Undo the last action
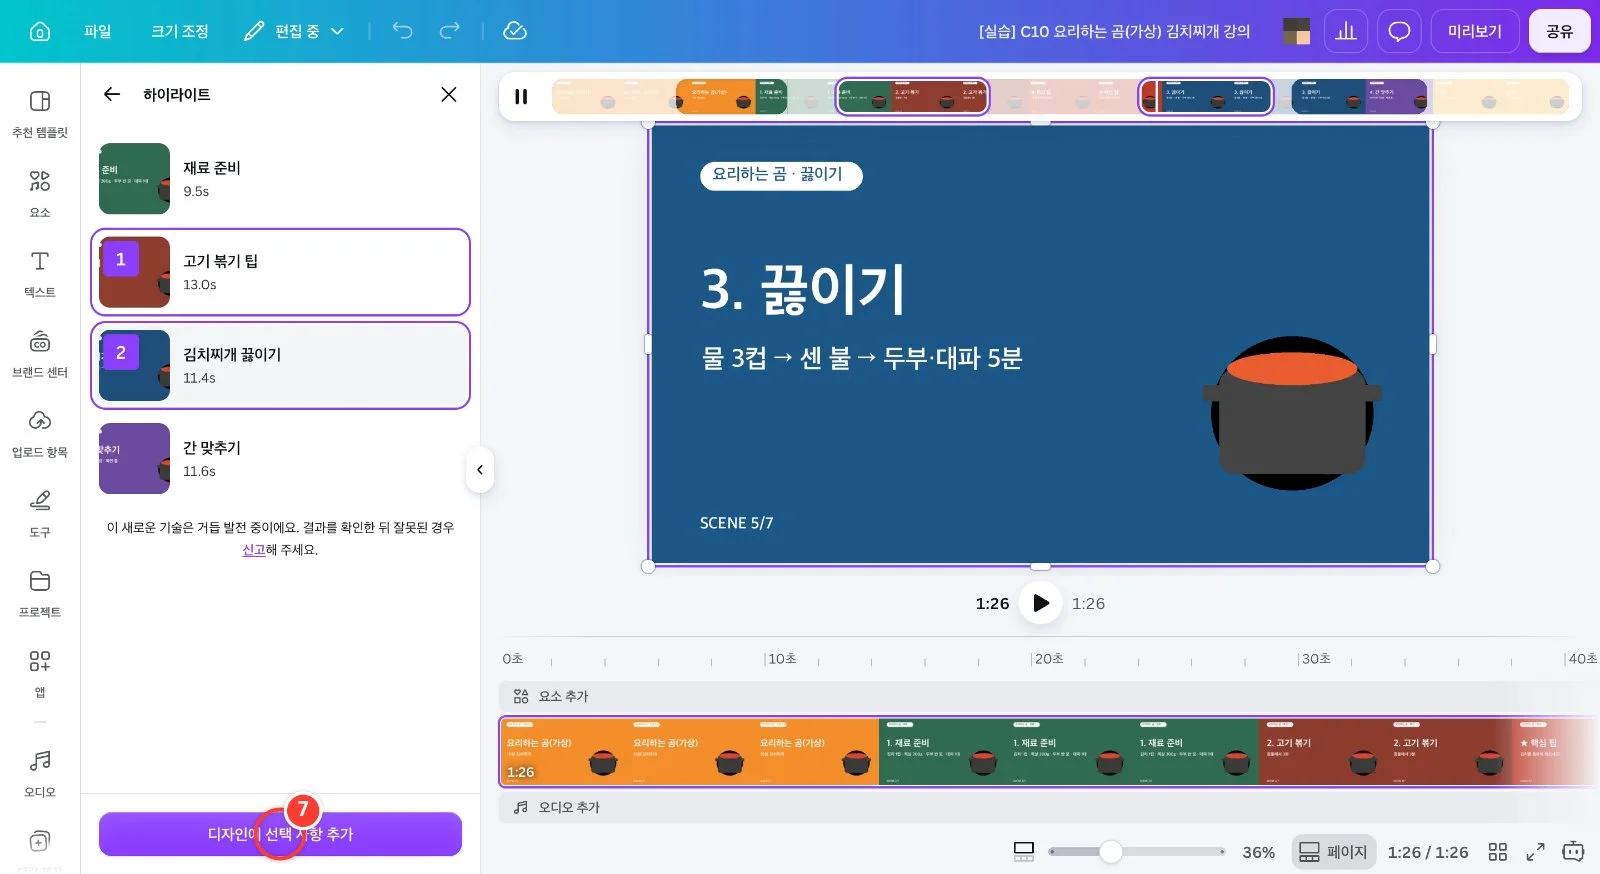This screenshot has height=874, width=1600. [402, 31]
